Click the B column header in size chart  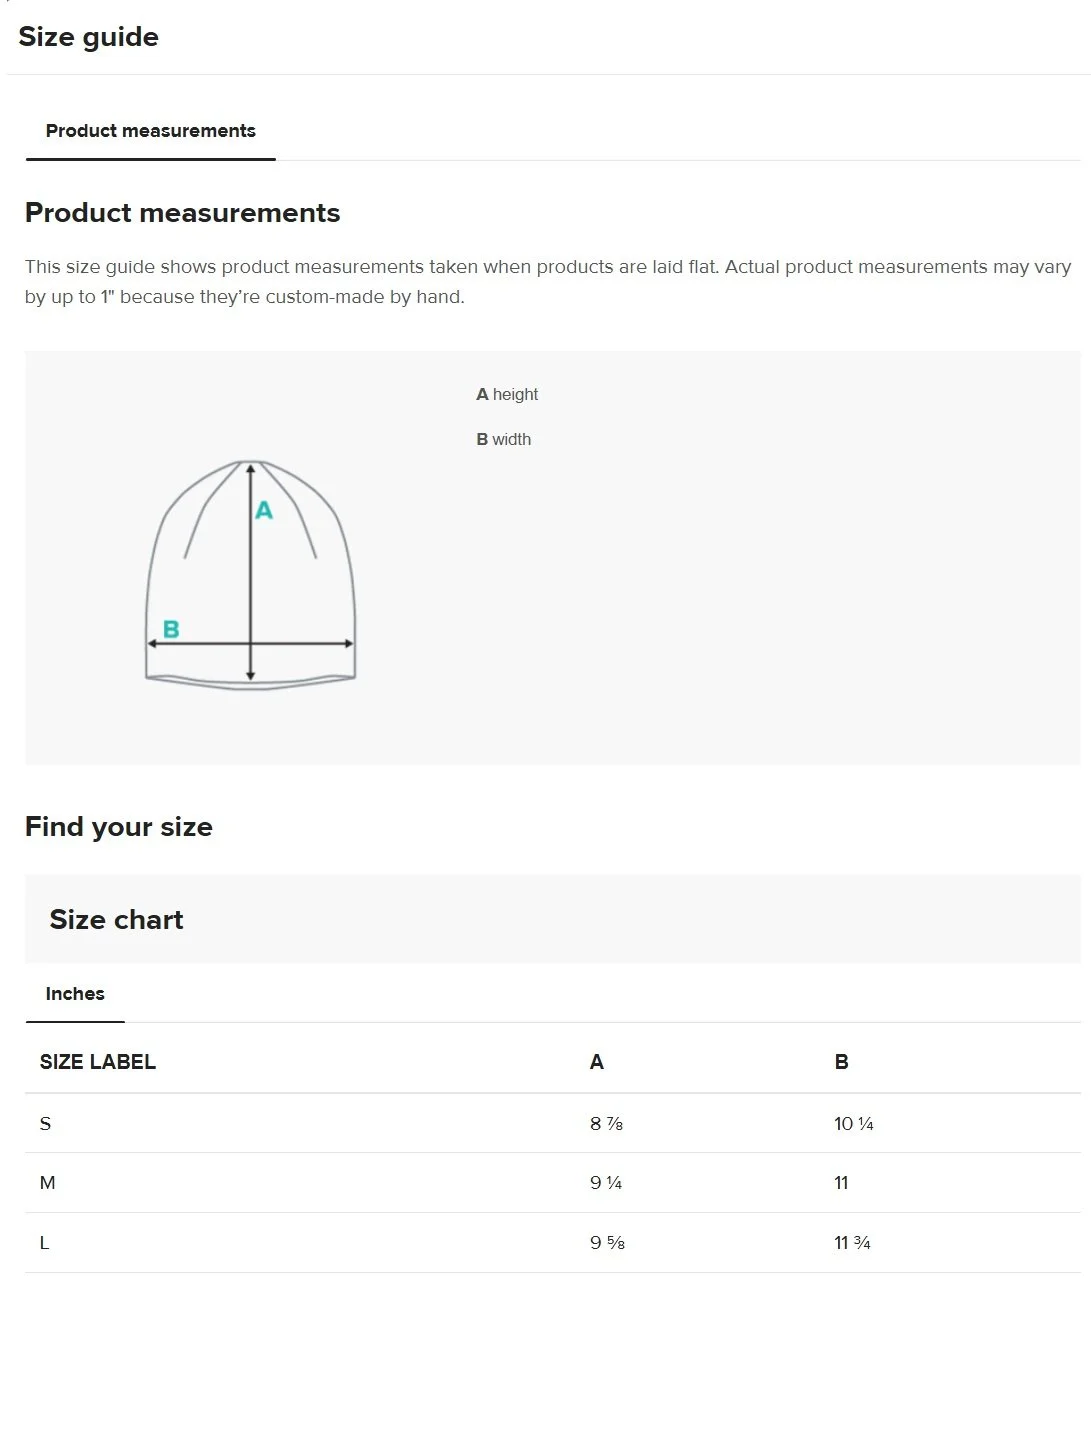(x=842, y=1062)
